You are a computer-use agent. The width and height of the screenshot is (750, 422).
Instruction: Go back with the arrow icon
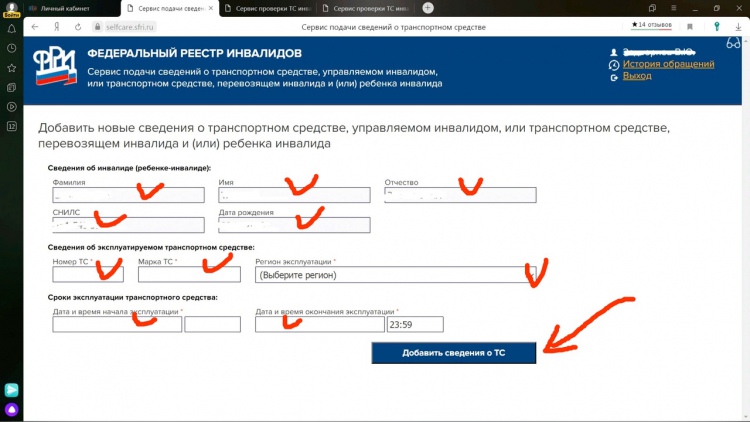click(x=35, y=27)
